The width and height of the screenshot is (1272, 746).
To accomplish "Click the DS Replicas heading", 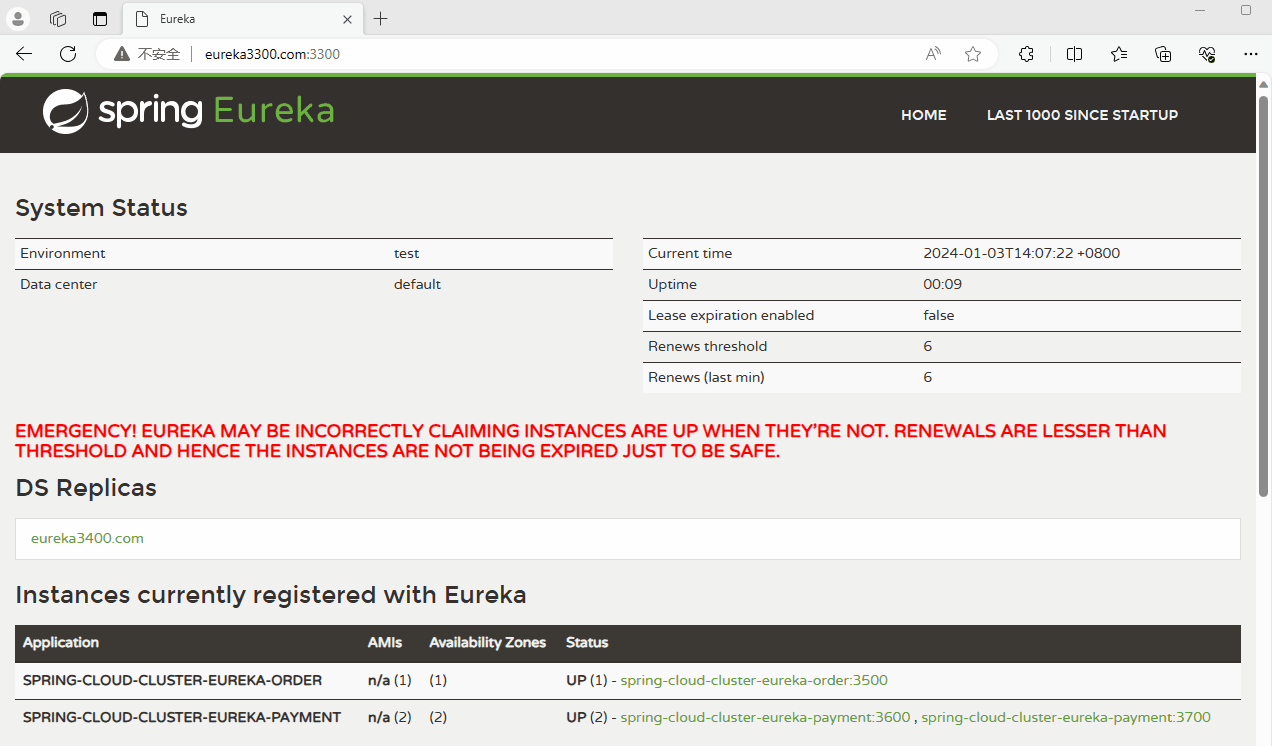I will pyautogui.click(x=86, y=488).
